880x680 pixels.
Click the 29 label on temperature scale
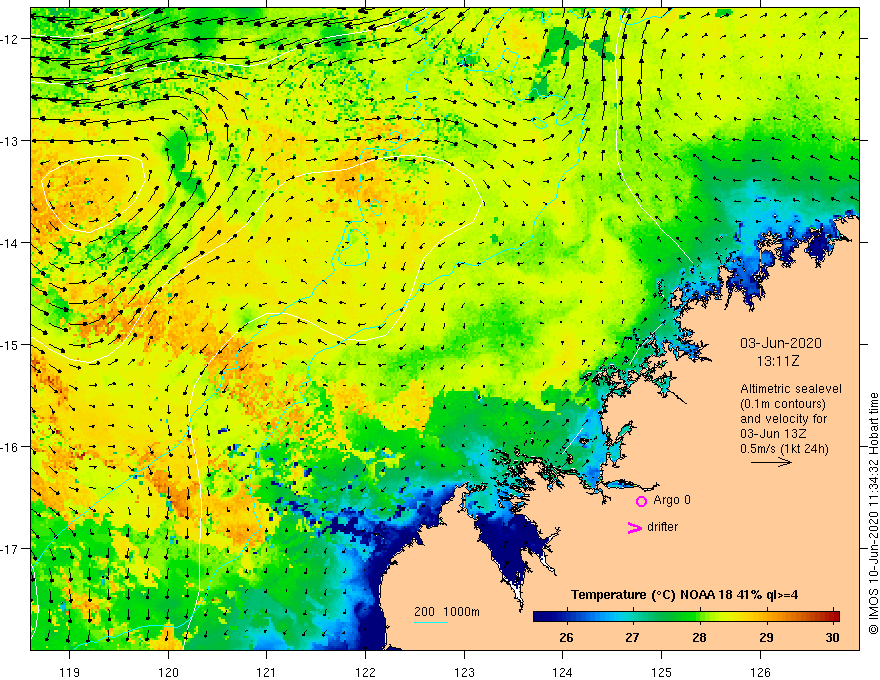pos(766,637)
